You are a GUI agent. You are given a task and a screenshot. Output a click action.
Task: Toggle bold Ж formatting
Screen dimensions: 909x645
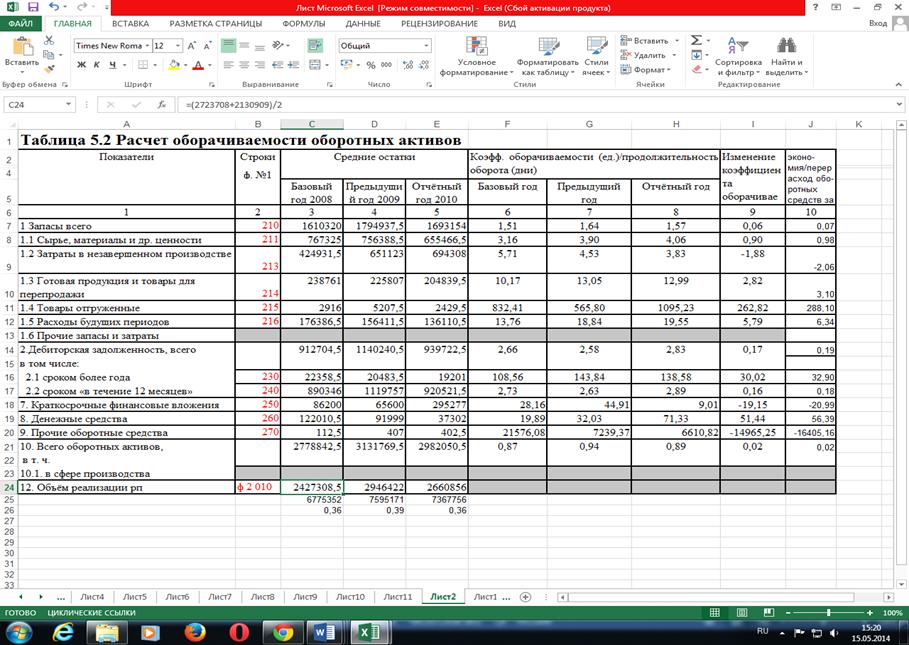[82, 65]
